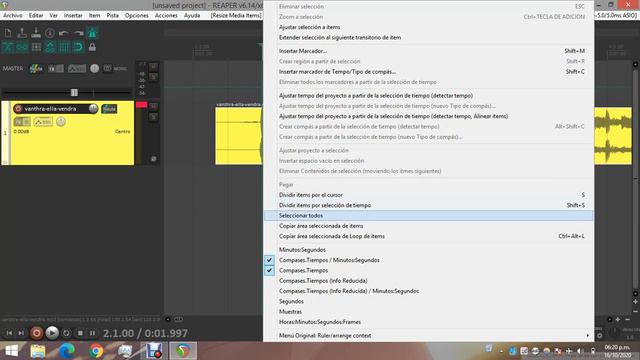Toggle auto-crossfade toolbar button
Viewport: 640px width, 360px height.
[x=8, y=47]
